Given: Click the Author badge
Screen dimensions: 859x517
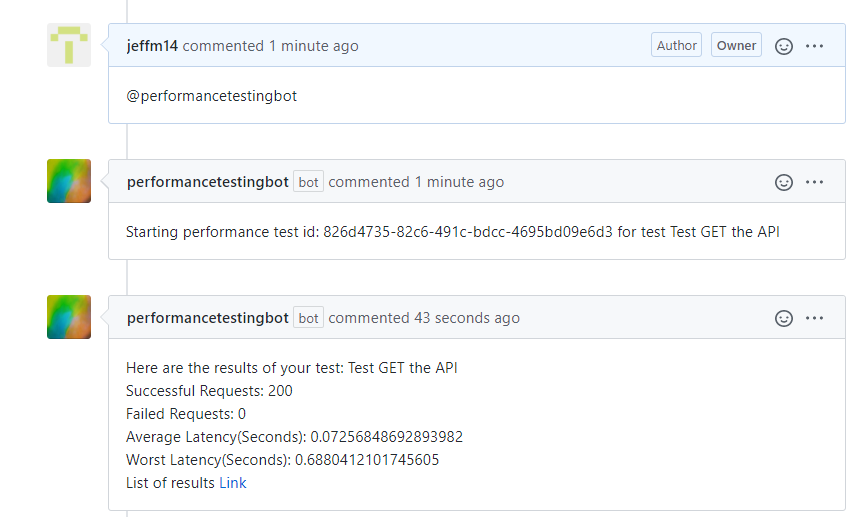Looking at the screenshot, I should [677, 45].
